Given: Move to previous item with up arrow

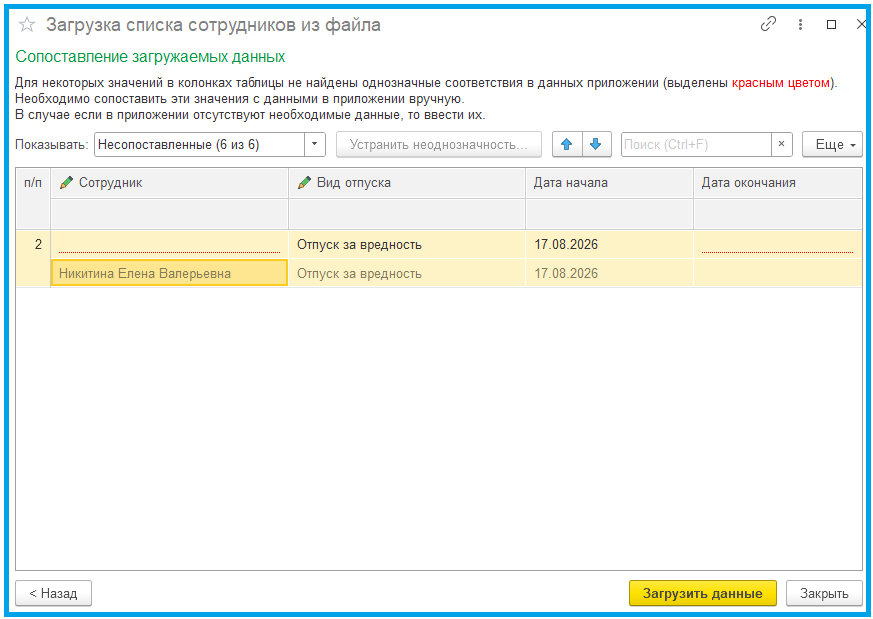Looking at the screenshot, I should tap(567, 145).
